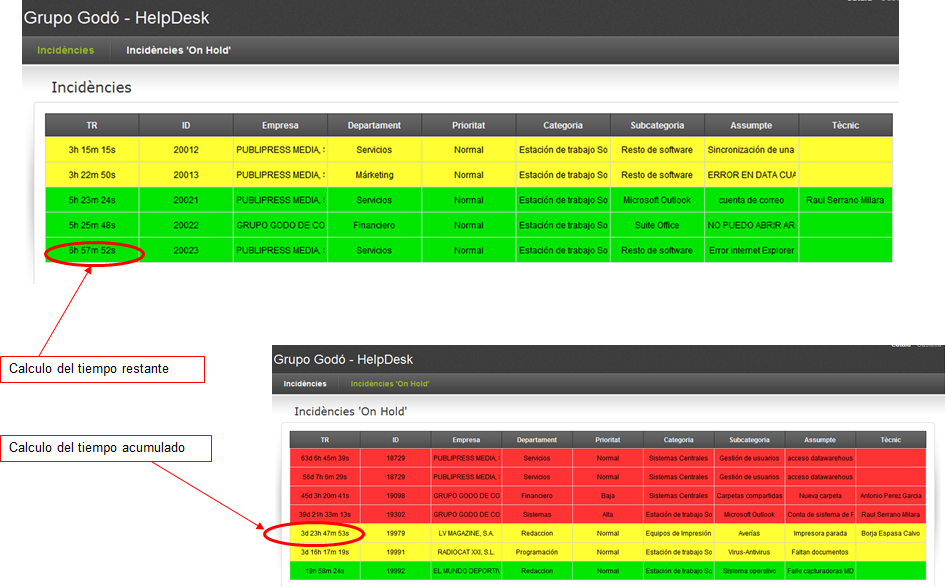Select incident row with ID 20013
The height and width of the screenshot is (587, 945).
(x=186, y=175)
